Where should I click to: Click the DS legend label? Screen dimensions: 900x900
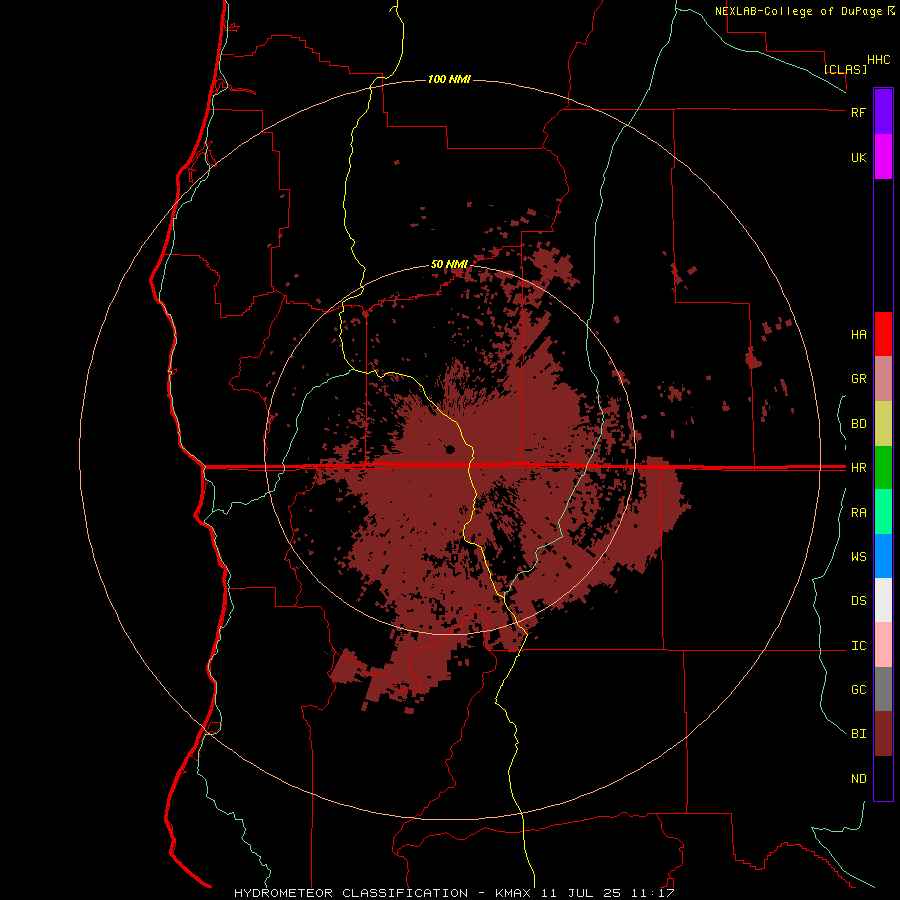(858, 601)
